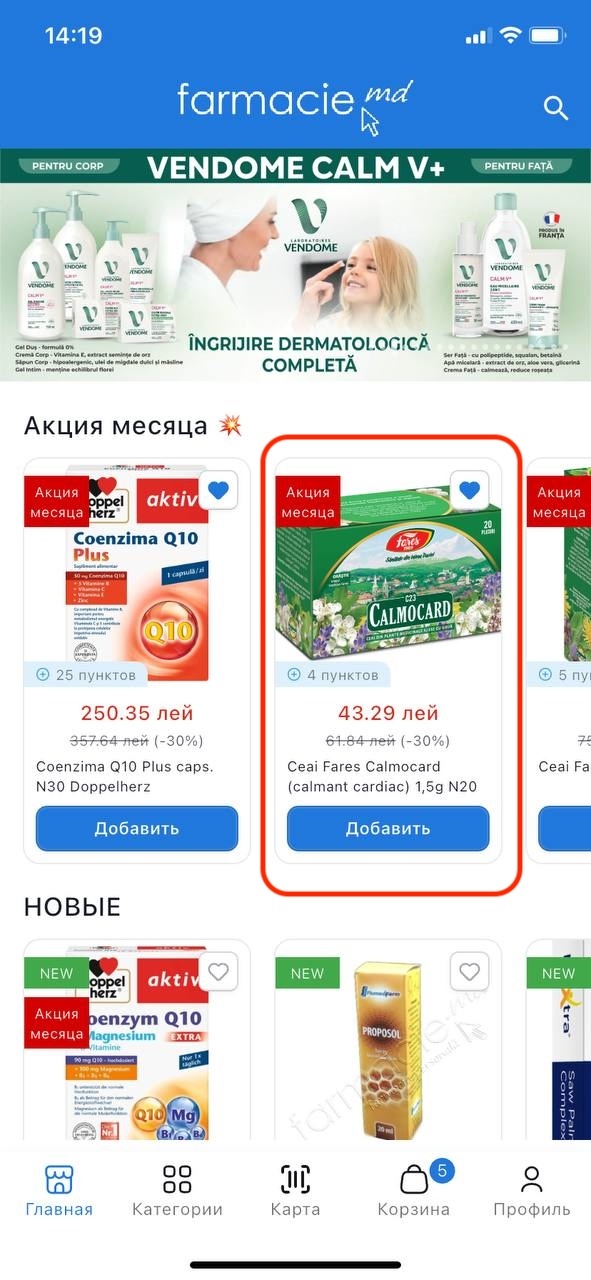Add Coenzima Q10 Plus to cart

pos(137,828)
